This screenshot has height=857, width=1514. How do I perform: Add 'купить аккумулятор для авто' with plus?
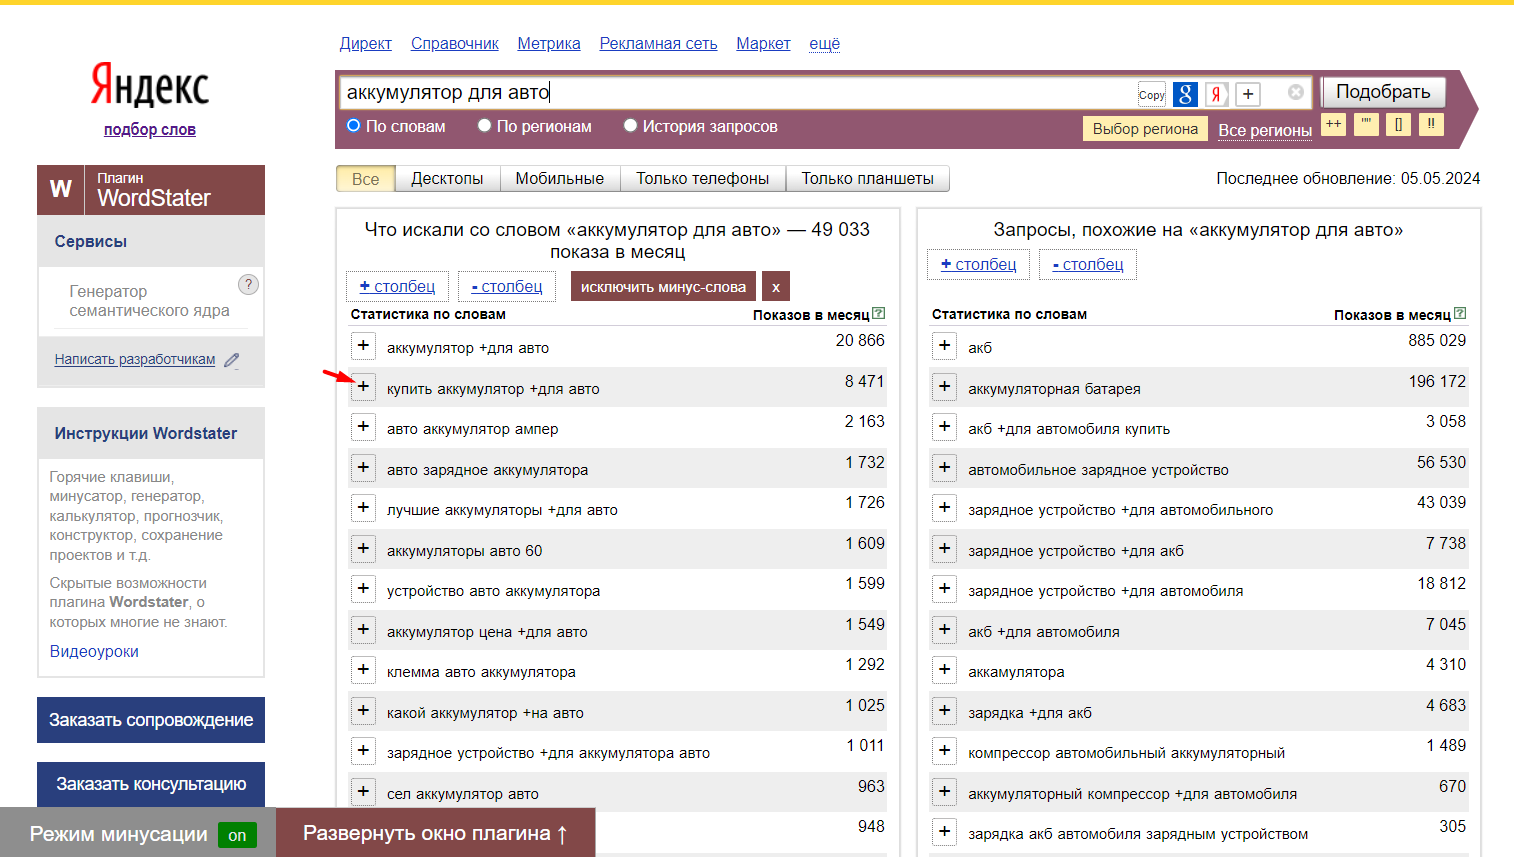[363, 387]
